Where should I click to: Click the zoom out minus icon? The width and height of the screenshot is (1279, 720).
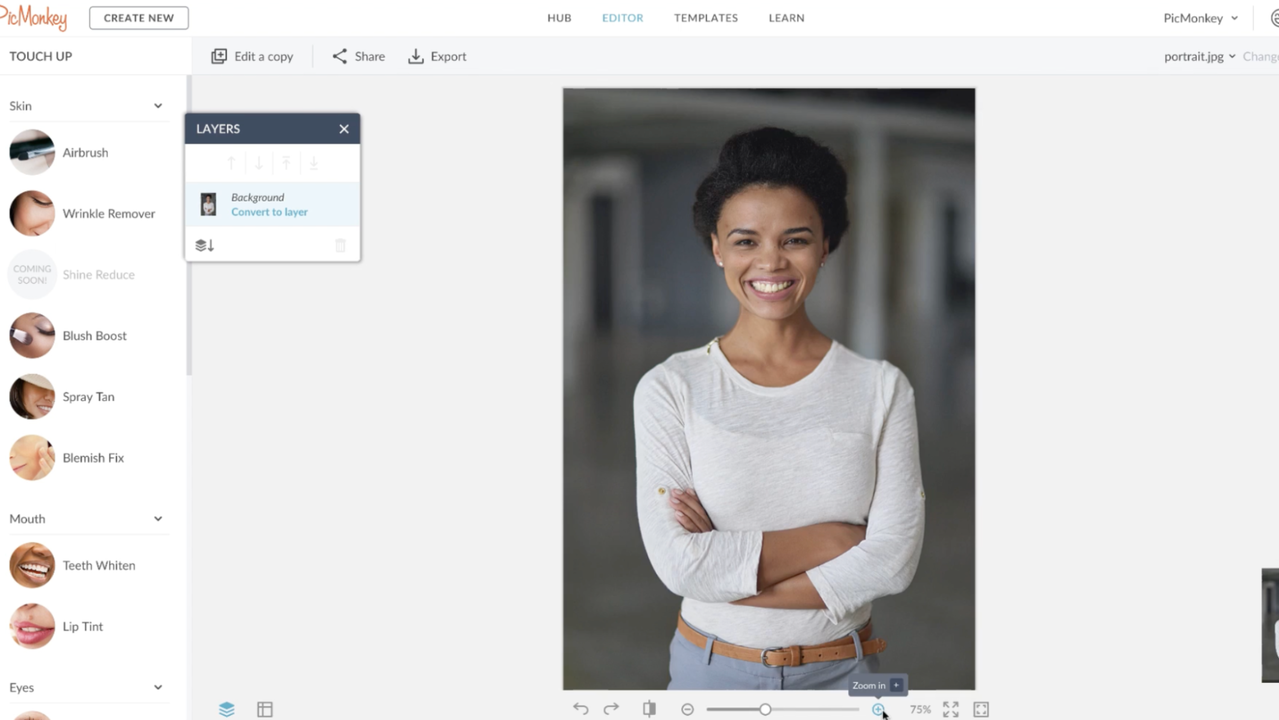coord(687,709)
